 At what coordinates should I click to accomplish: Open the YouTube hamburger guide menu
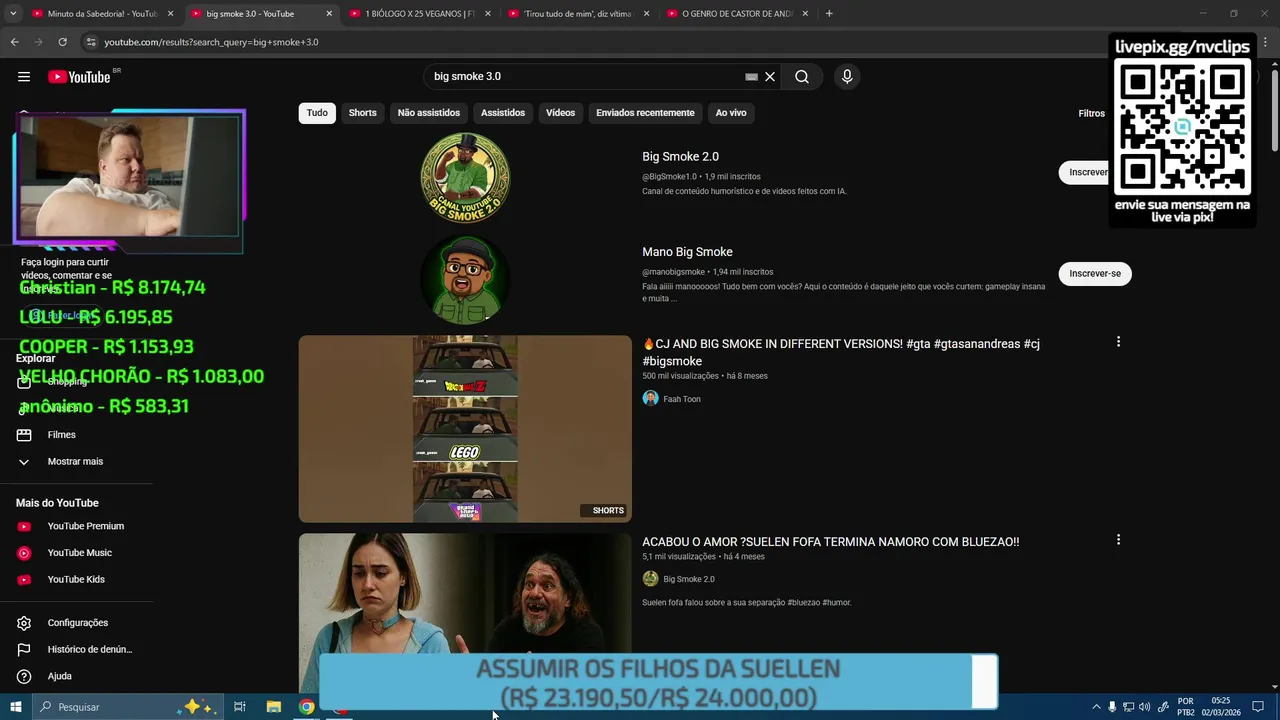[x=24, y=77]
